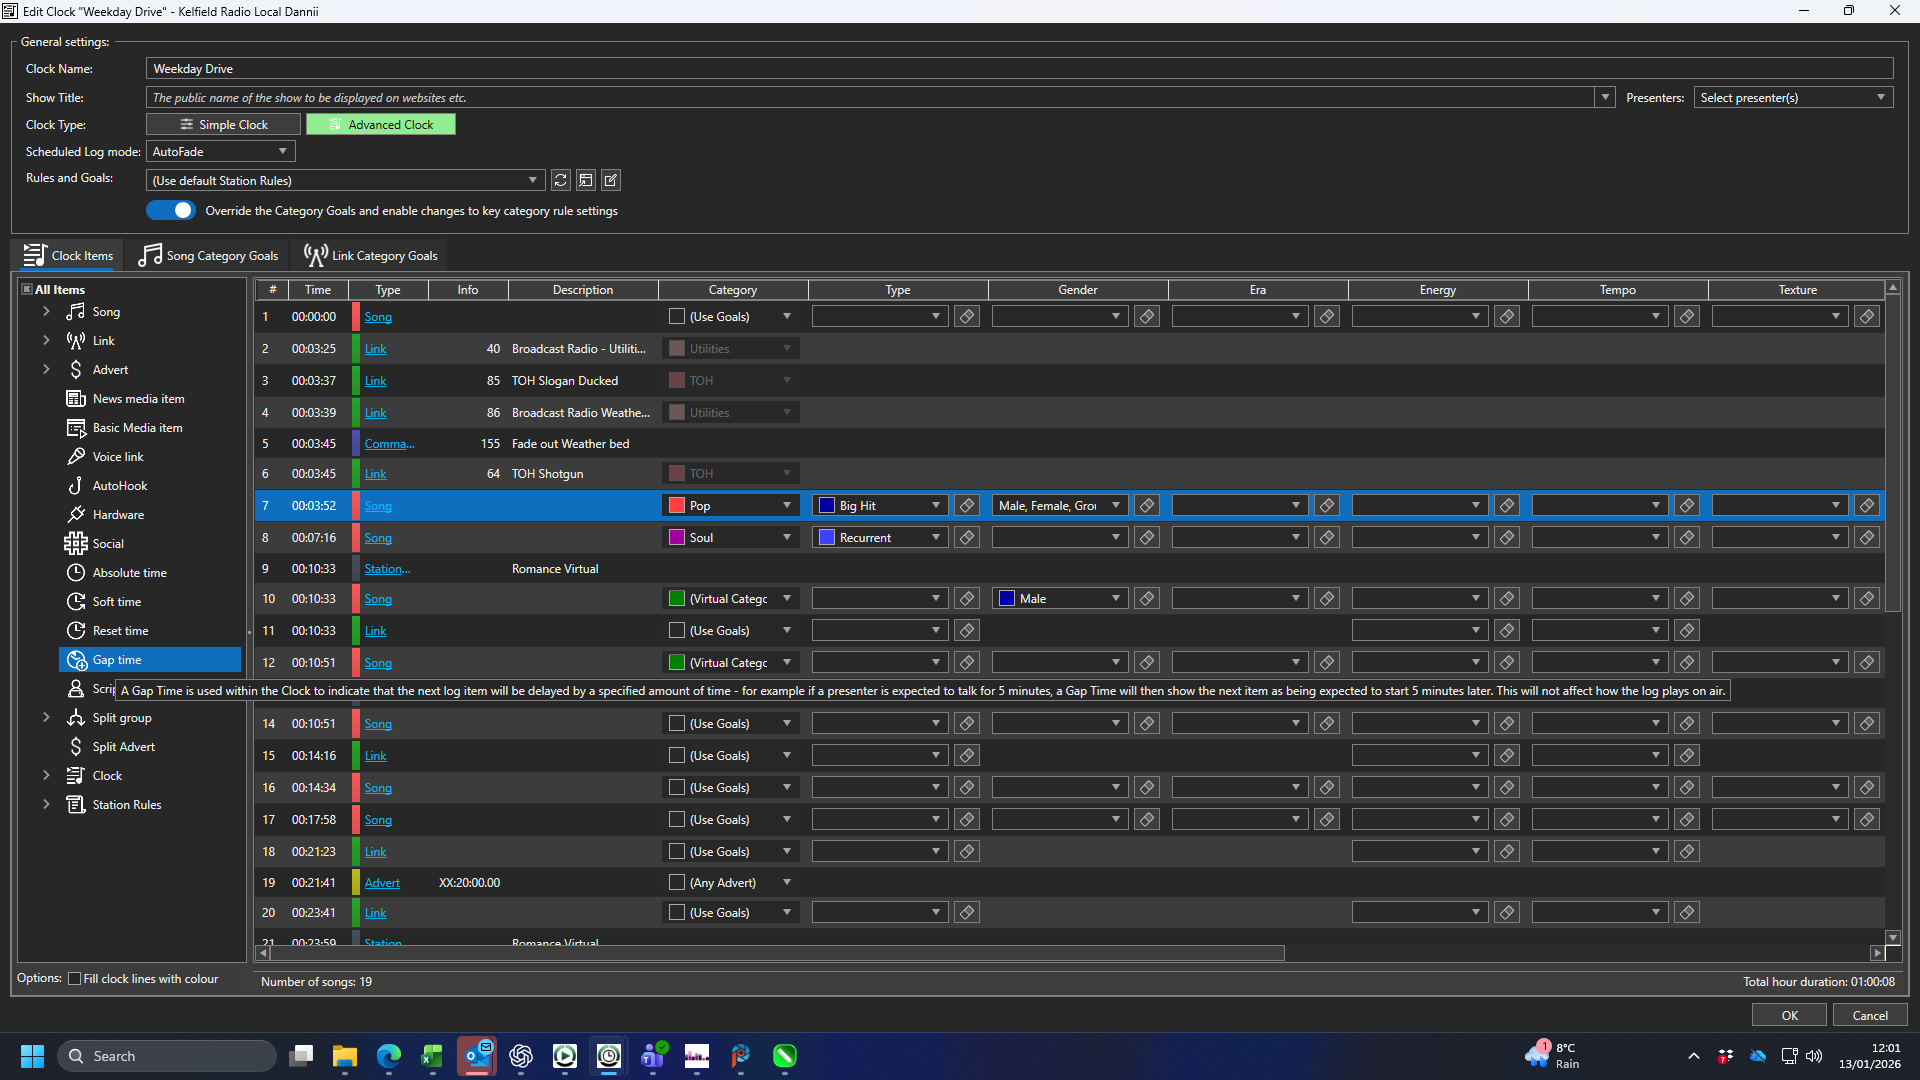The width and height of the screenshot is (1920, 1080).
Task: Tick the All Items checkbox
Action: pos(27,290)
